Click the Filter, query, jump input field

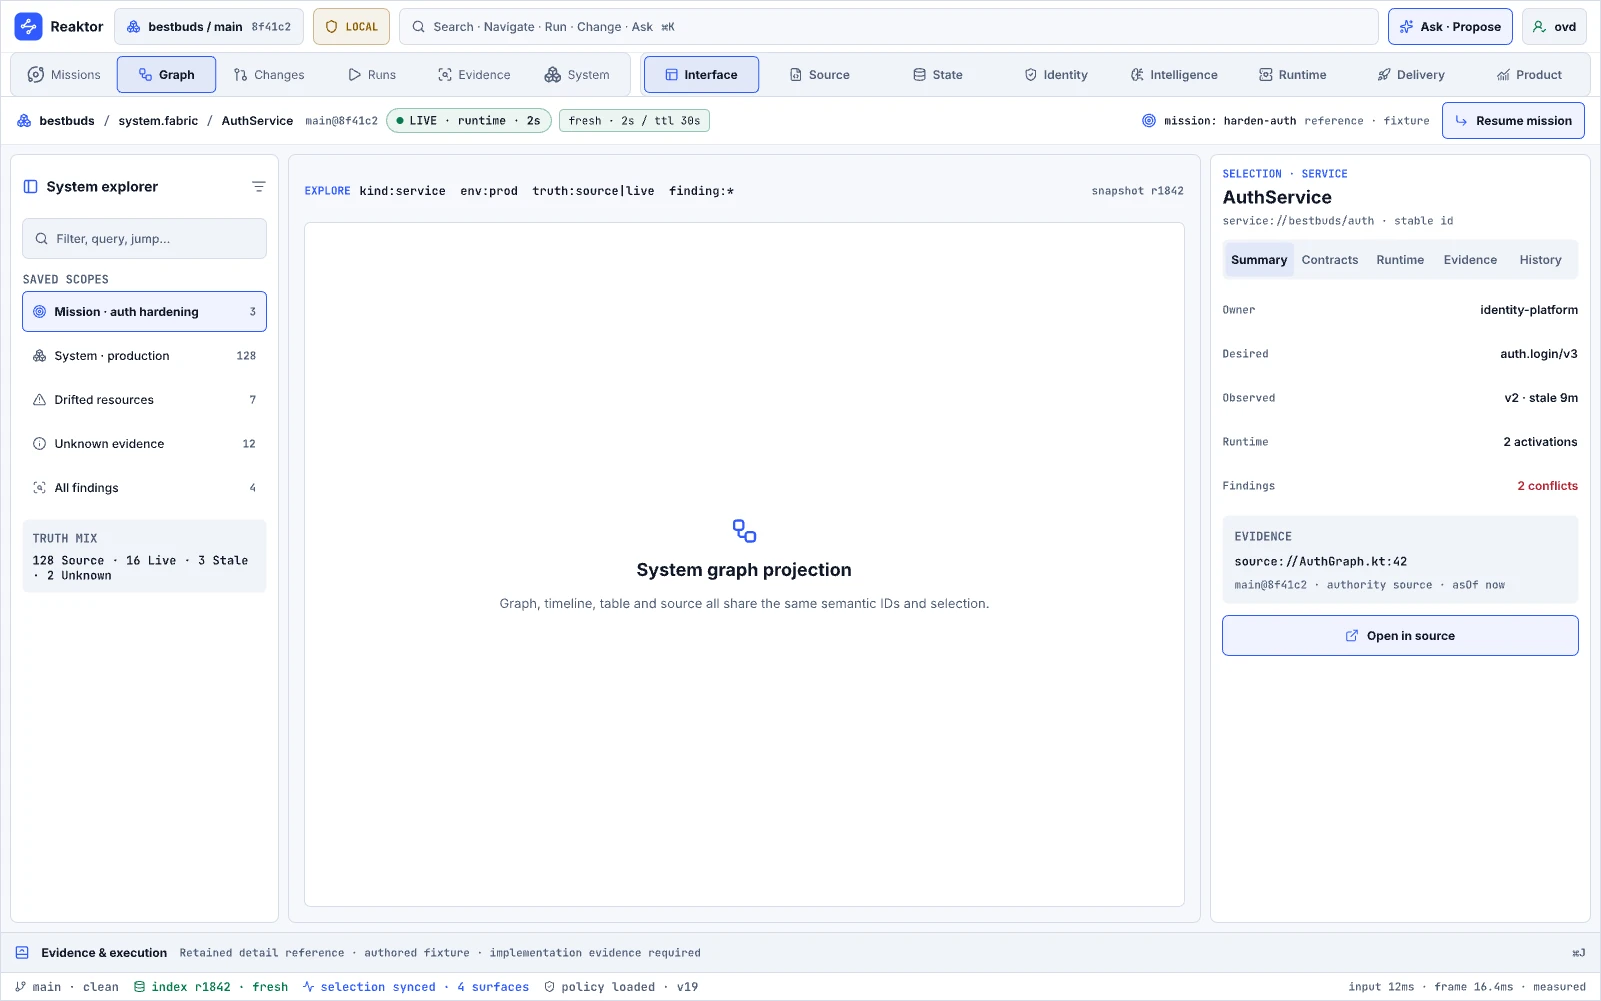pos(144,239)
